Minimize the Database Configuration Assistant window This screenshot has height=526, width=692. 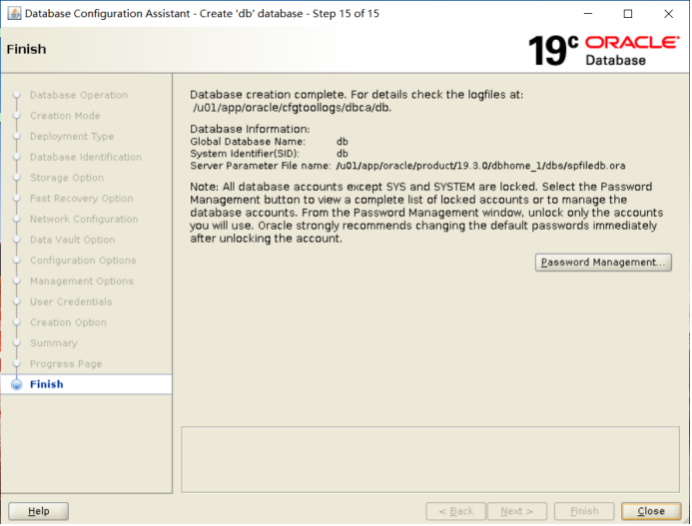[588, 14]
